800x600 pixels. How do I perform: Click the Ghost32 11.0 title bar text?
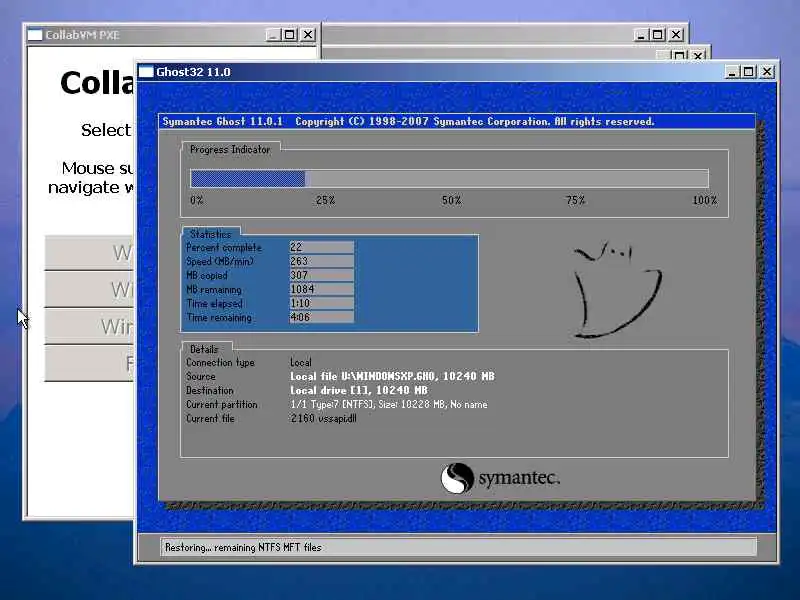point(193,72)
